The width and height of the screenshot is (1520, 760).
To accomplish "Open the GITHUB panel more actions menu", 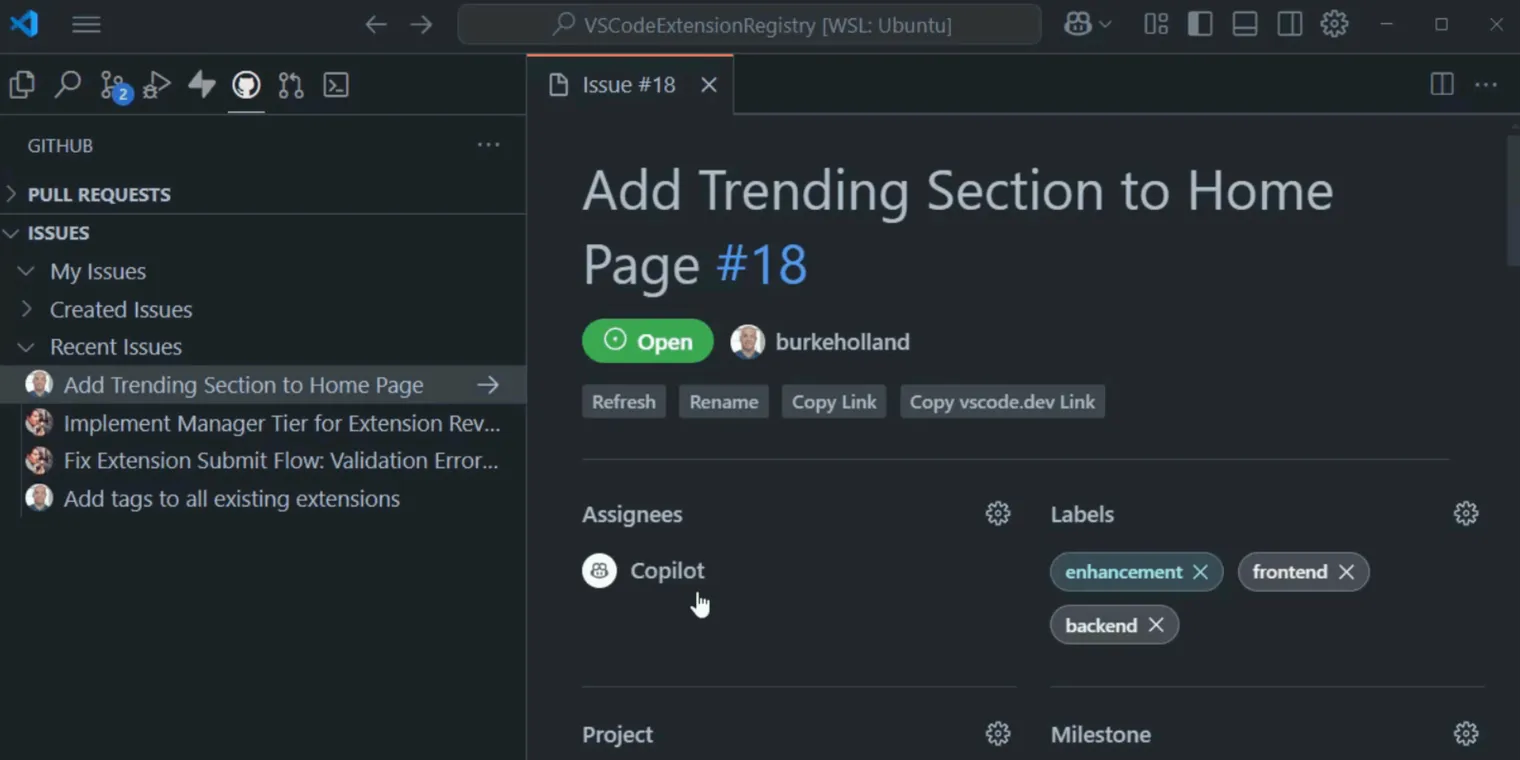I will click(x=488, y=145).
